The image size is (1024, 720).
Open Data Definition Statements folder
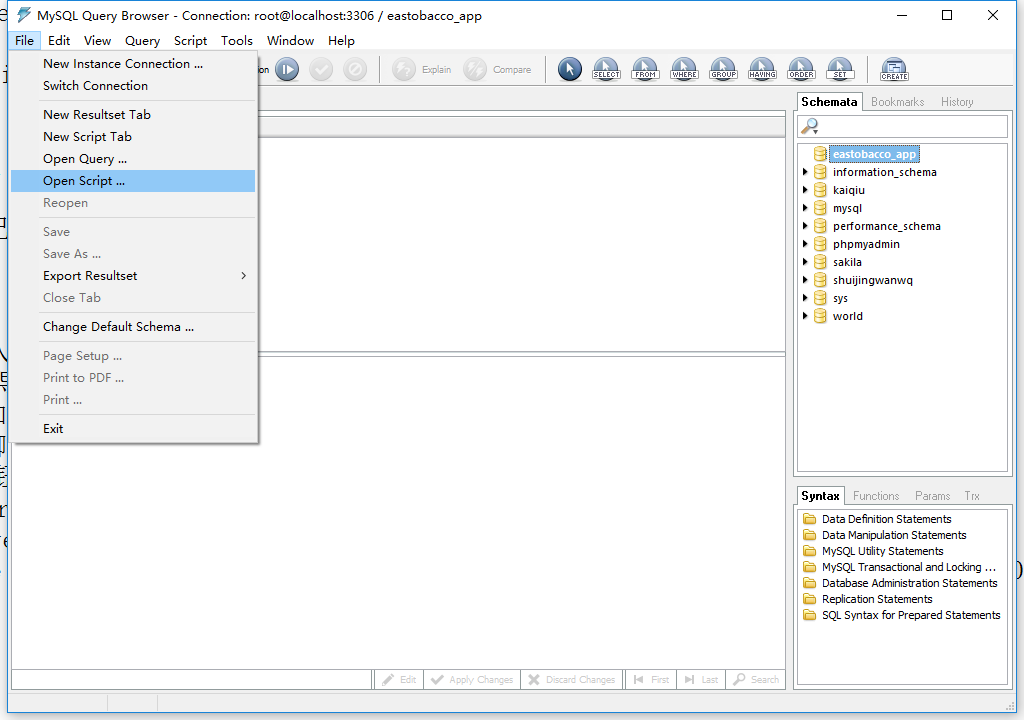pos(886,519)
